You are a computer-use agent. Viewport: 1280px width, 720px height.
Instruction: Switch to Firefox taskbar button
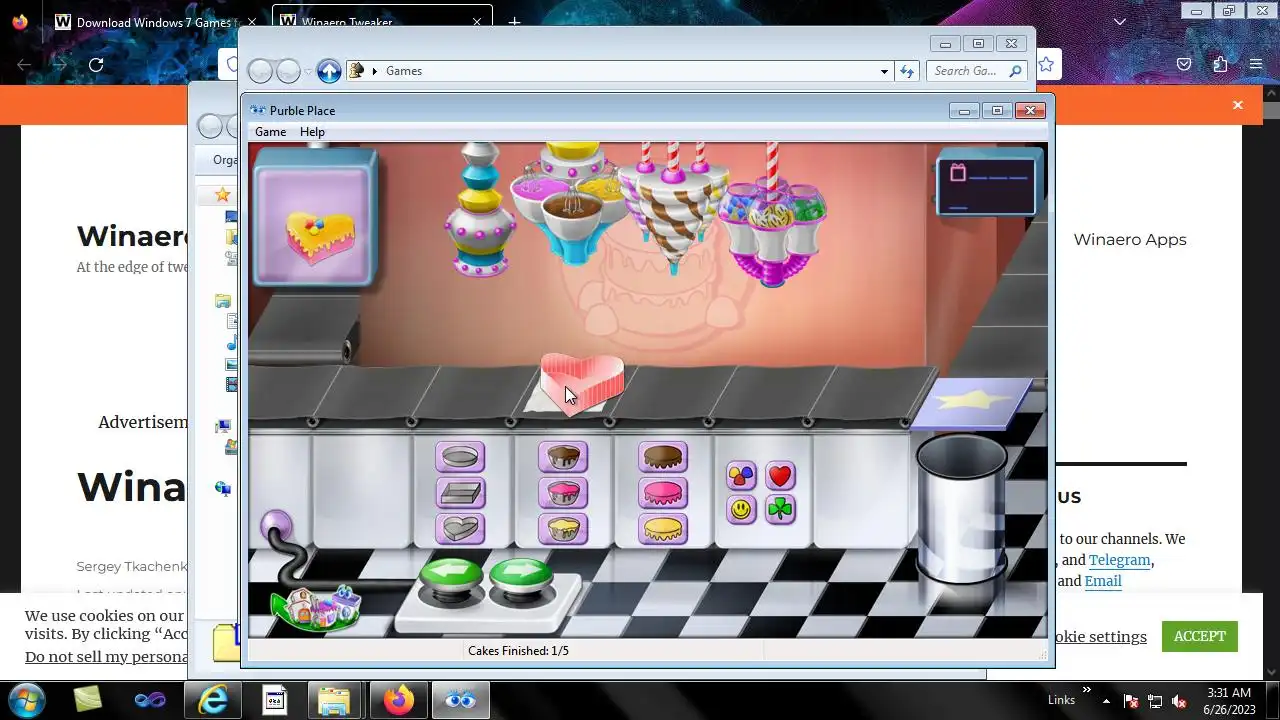[398, 700]
